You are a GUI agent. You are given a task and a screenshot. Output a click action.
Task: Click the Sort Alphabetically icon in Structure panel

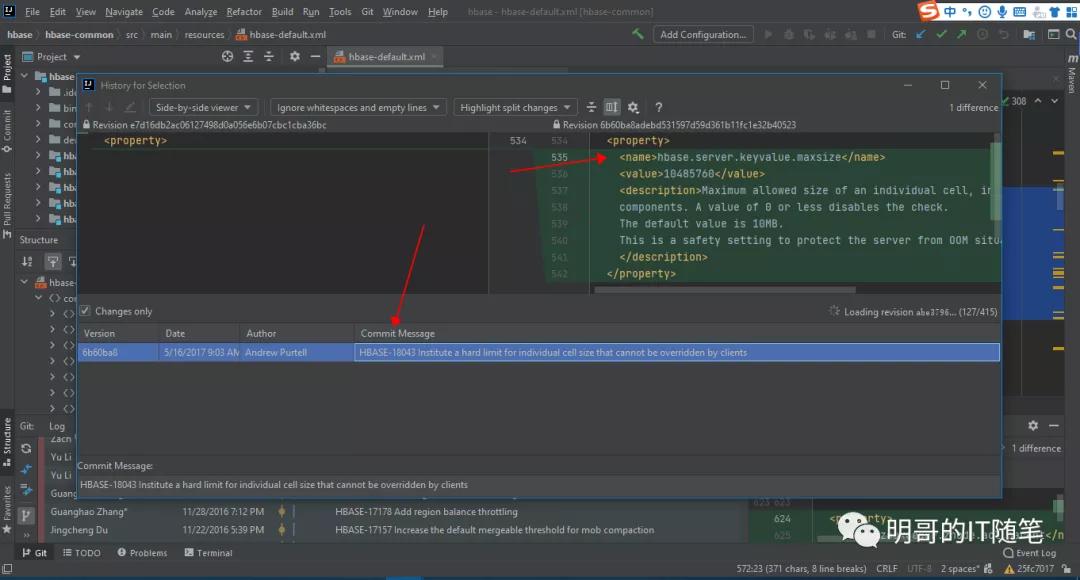pos(27,262)
